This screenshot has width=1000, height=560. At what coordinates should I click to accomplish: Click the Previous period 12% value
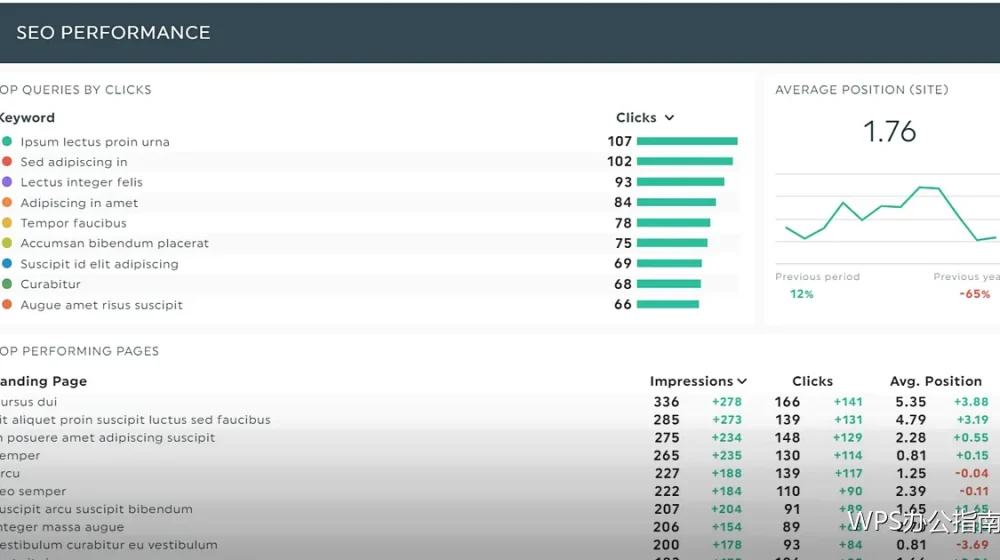[802, 294]
